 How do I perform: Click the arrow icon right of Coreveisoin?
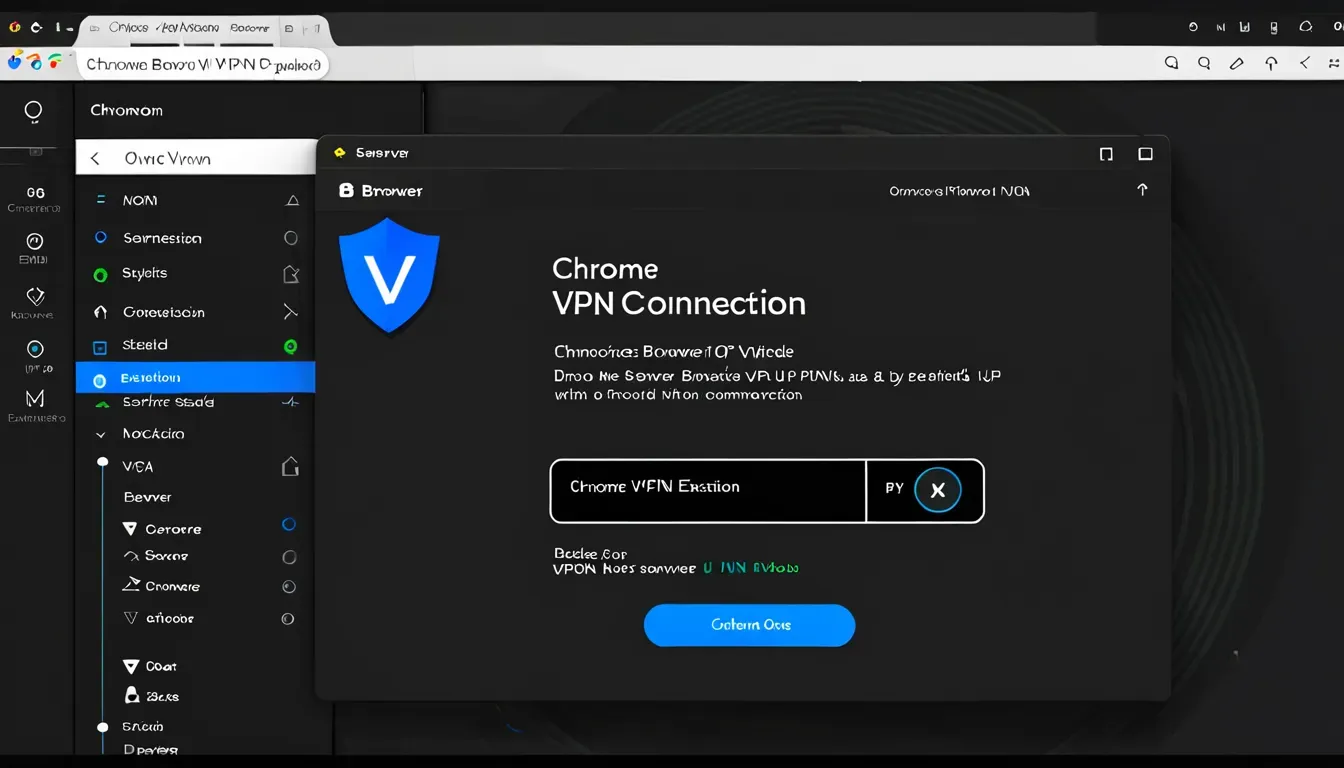pos(290,312)
